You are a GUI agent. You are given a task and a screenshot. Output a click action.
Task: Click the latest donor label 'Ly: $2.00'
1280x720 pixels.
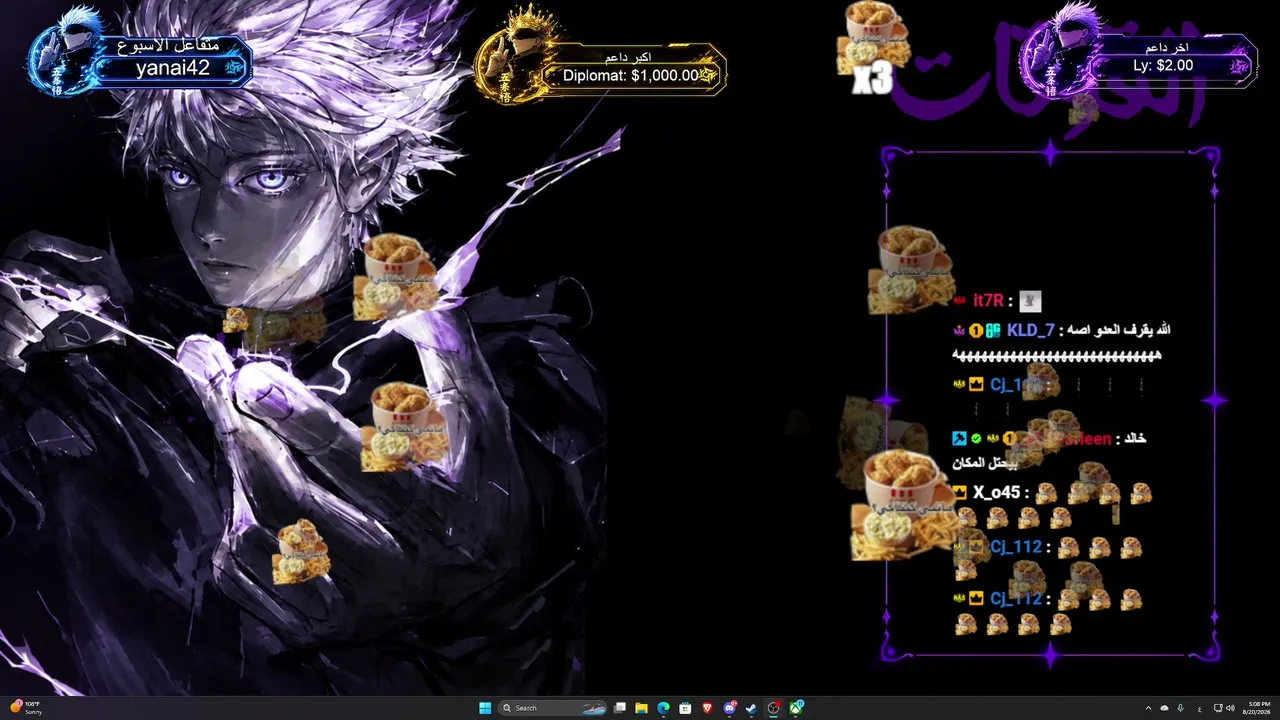click(1163, 65)
